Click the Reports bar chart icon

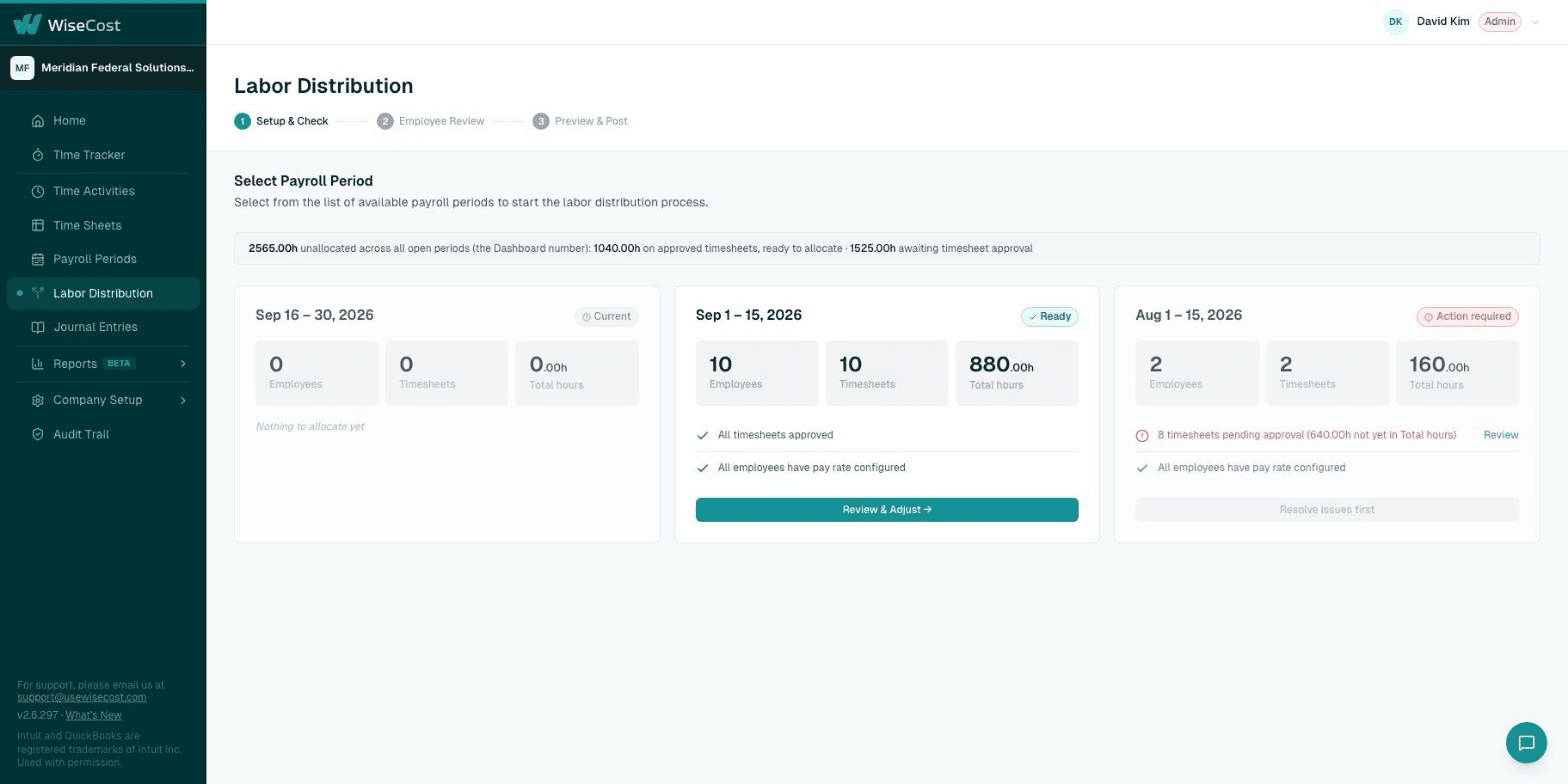coord(37,364)
